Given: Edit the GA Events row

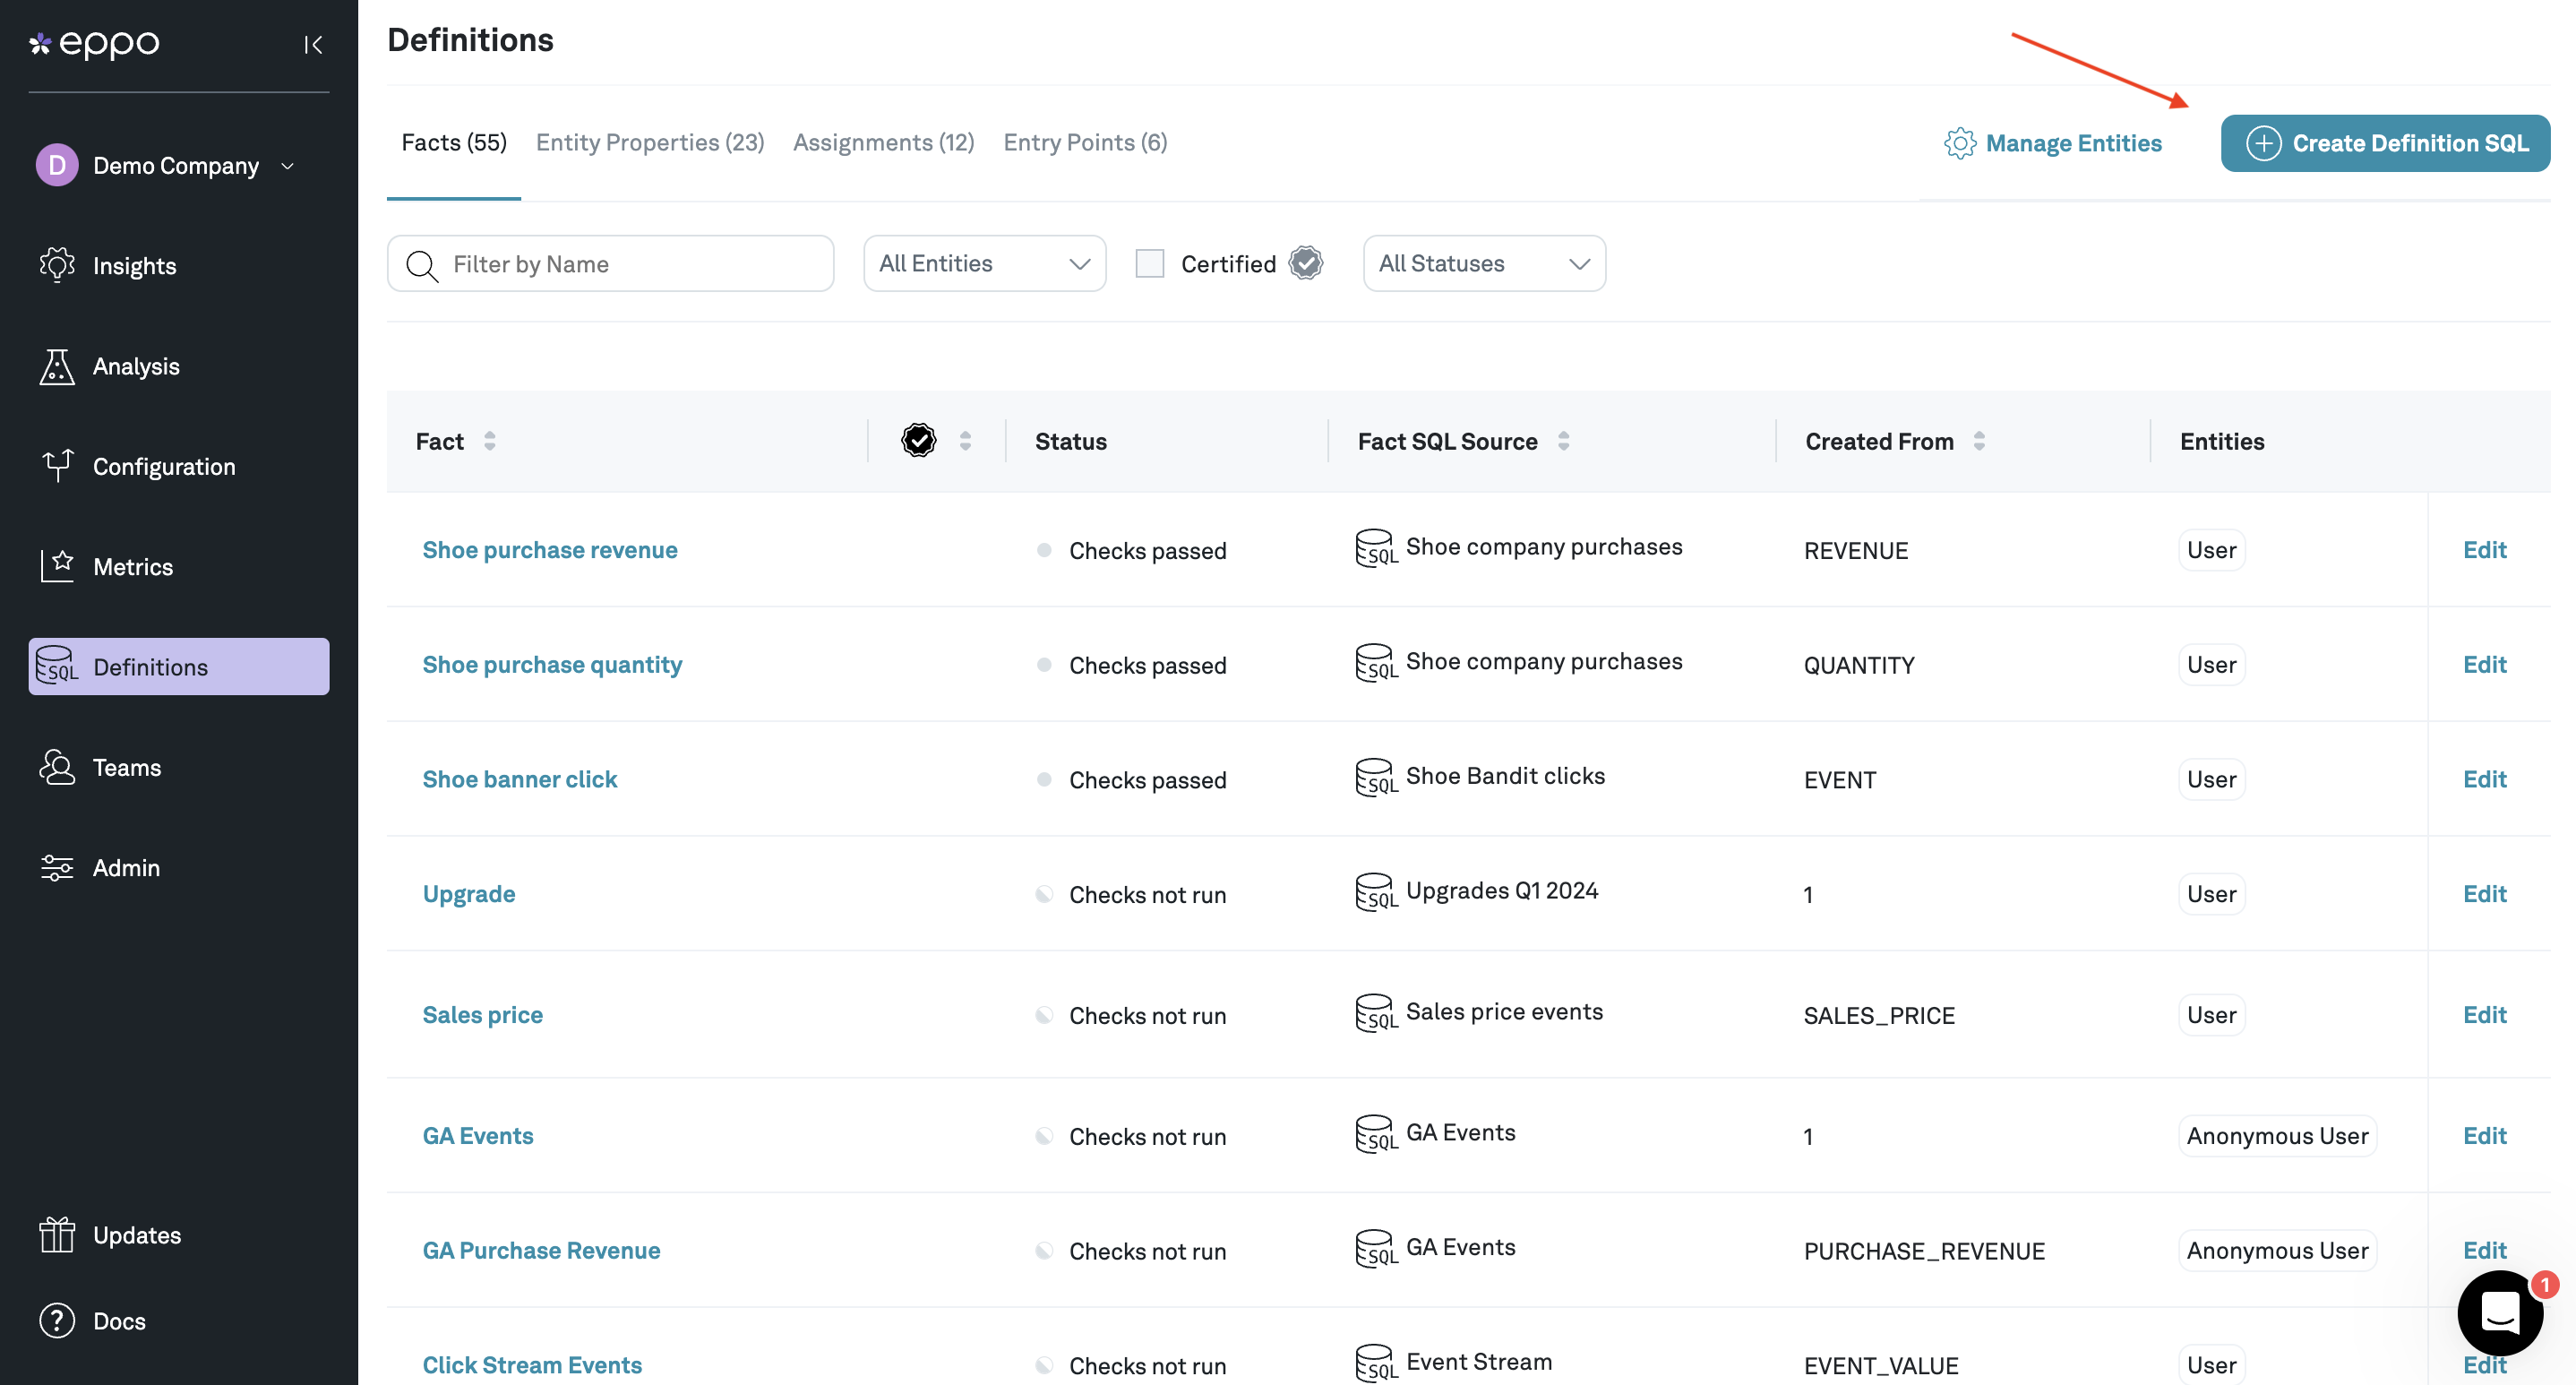Looking at the screenshot, I should [x=2484, y=1135].
